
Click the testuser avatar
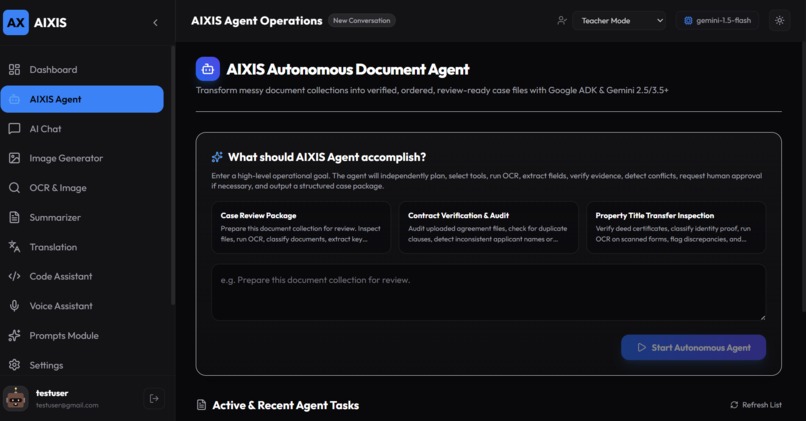(15, 398)
